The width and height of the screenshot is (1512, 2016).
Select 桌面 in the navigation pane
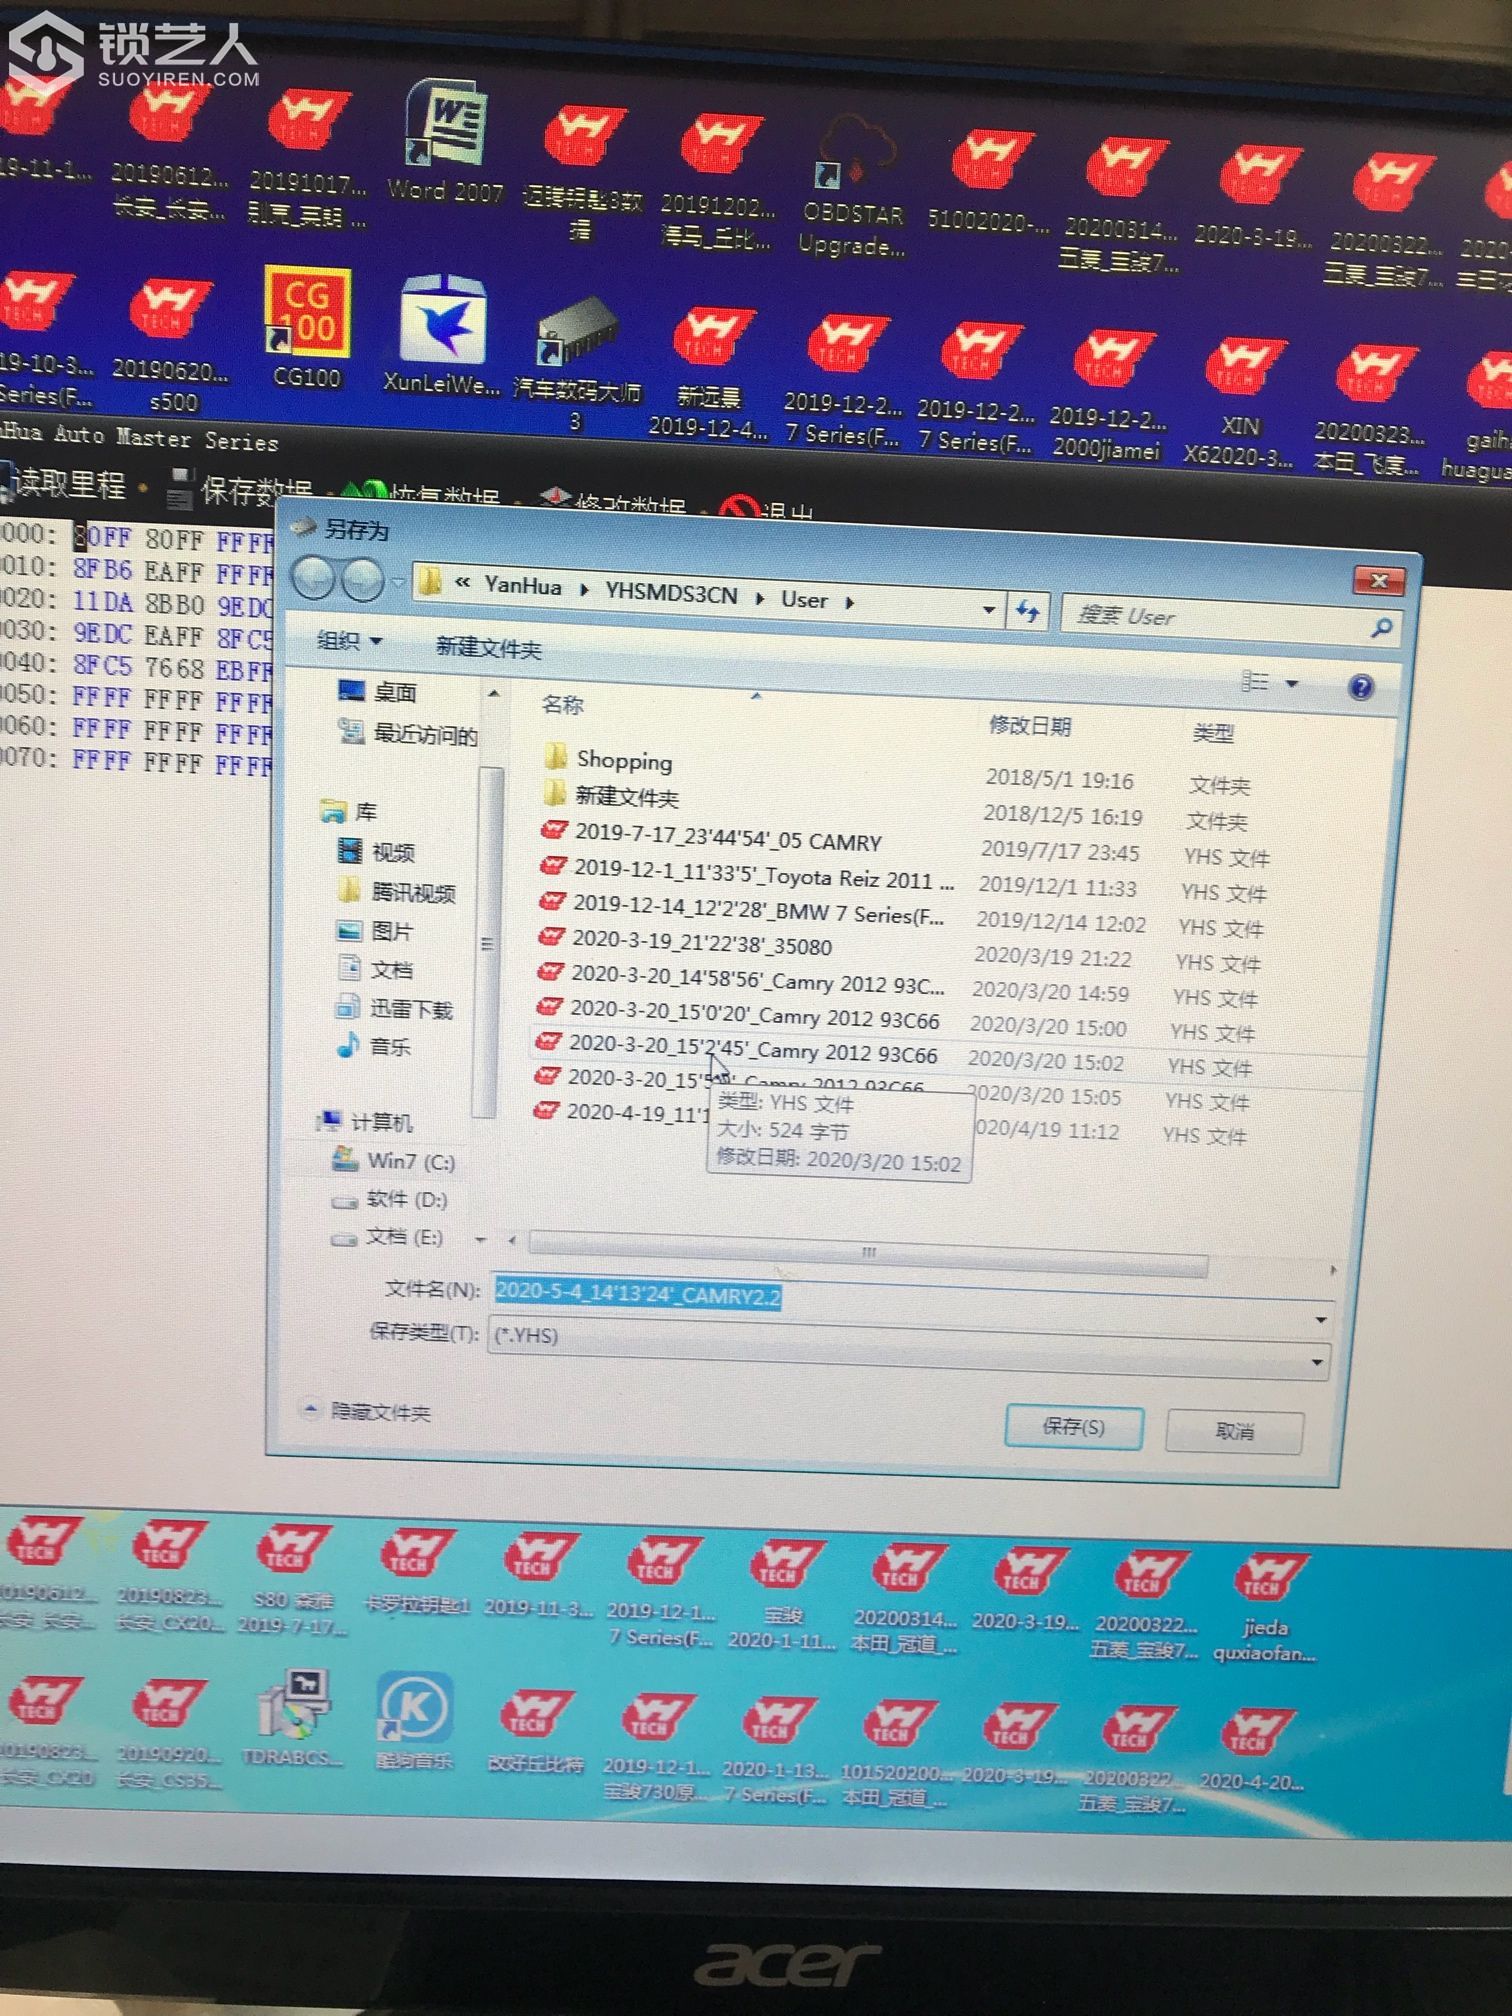click(377, 692)
